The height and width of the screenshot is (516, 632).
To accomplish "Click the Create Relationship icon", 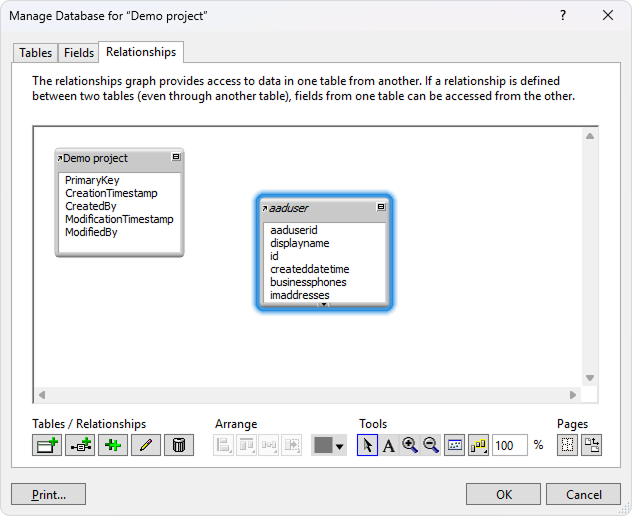I will [x=80, y=445].
